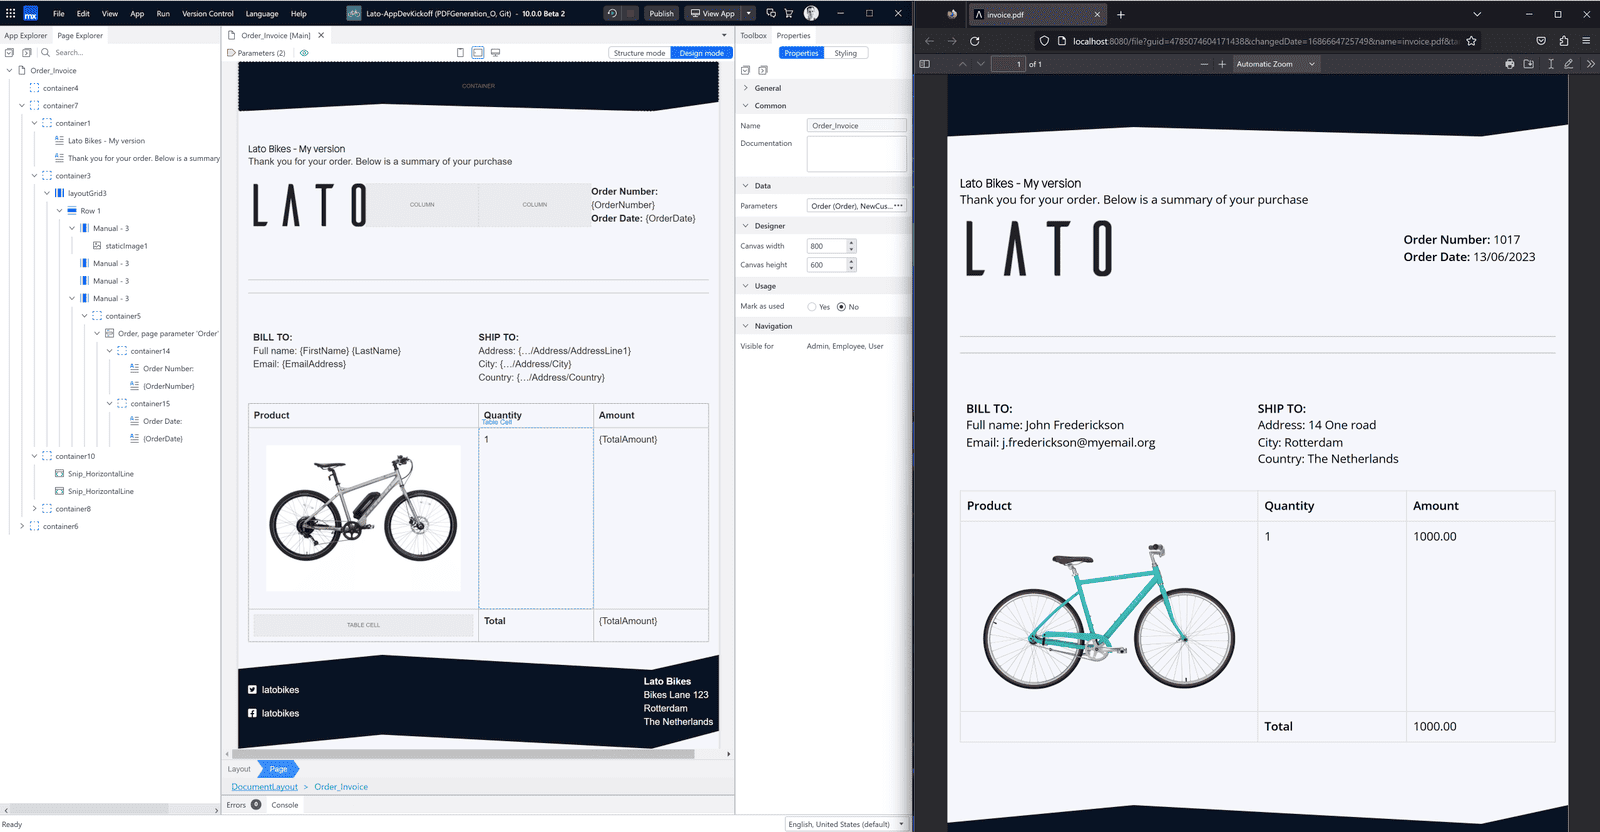Expand the container6 tree node
The image size is (1600, 832).
click(x=22, y=526)
